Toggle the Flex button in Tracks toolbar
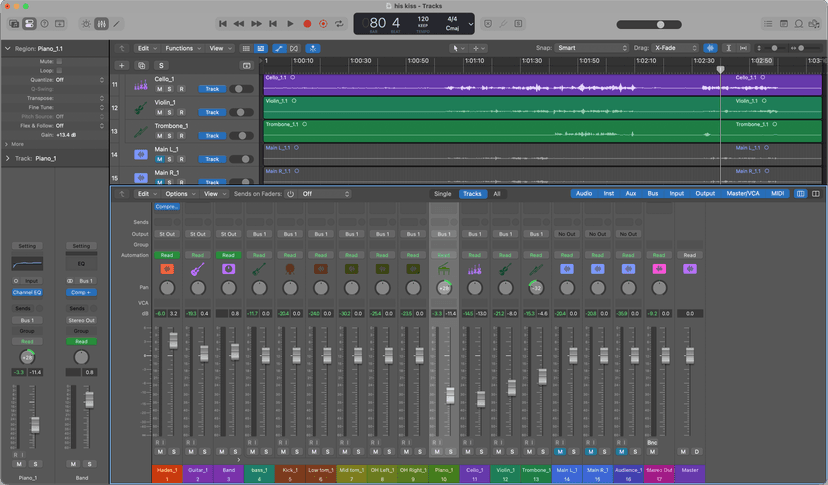 tap(294, 48)
